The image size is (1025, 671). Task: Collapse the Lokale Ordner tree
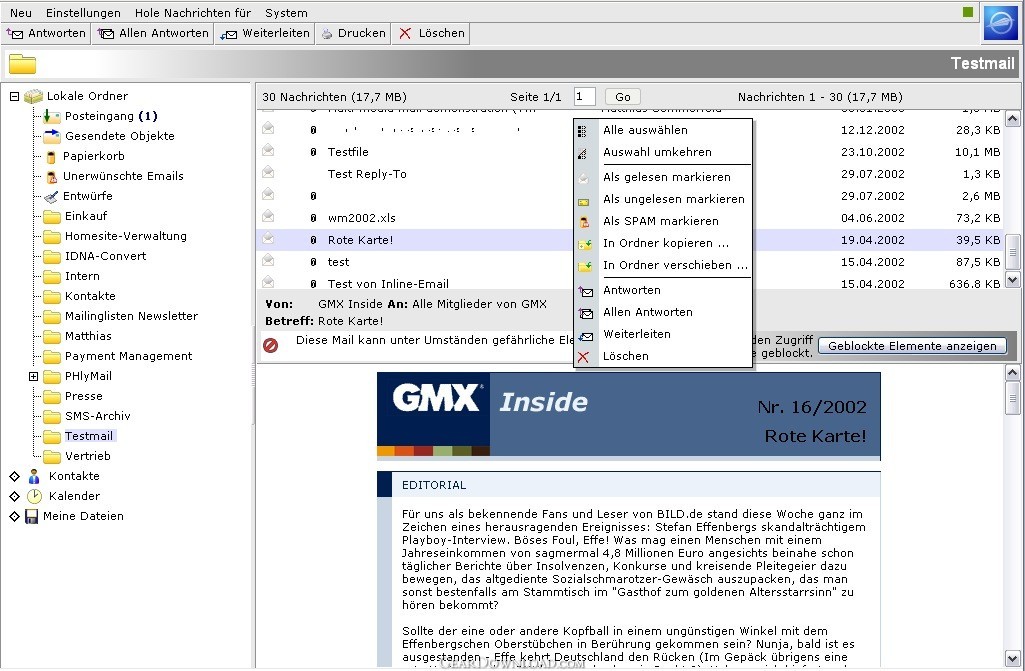click(14, 96)
